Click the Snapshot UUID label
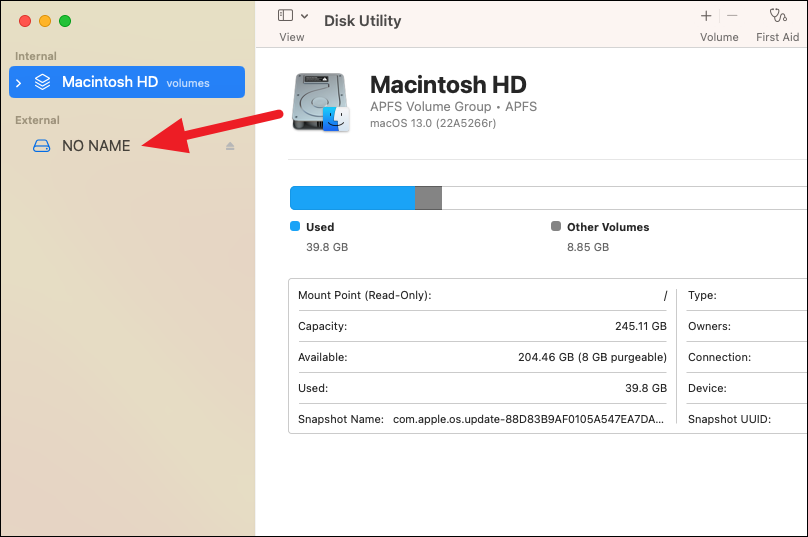This screenshot has width=808, height=537. tap(729, 419)
